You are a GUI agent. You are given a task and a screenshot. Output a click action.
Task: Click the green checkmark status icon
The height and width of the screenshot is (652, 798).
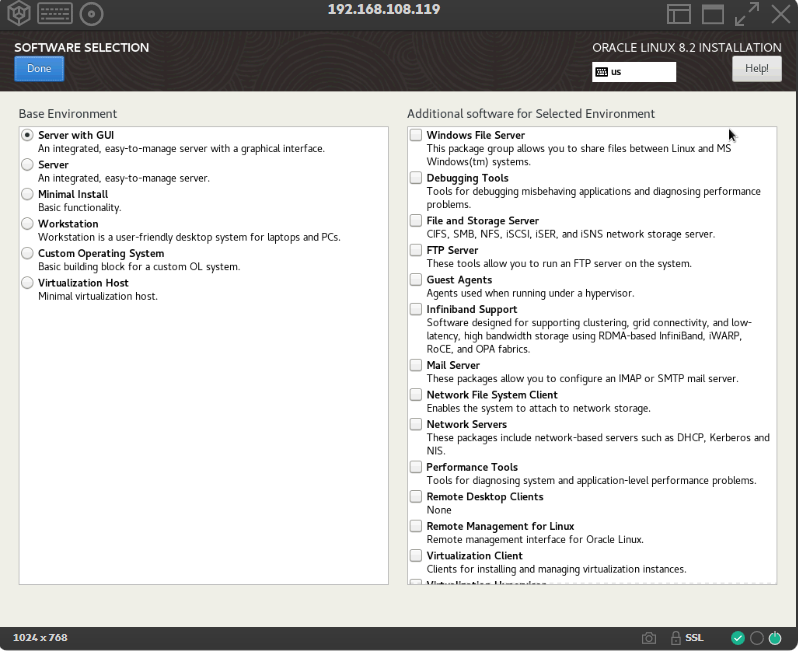click(737, 638)
